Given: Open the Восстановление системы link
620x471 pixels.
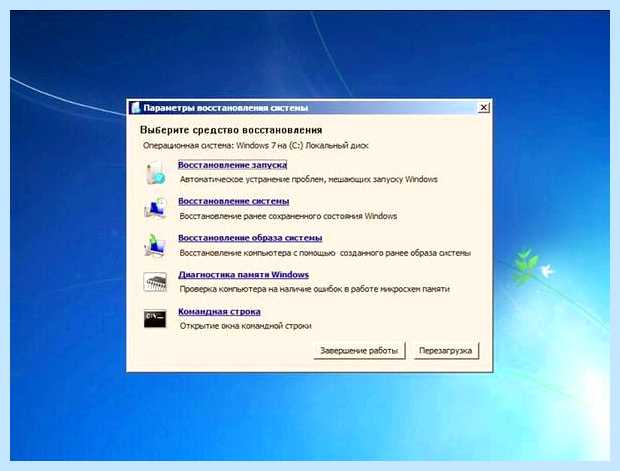Looking at the screenshot, I should [x=234, y=201].
